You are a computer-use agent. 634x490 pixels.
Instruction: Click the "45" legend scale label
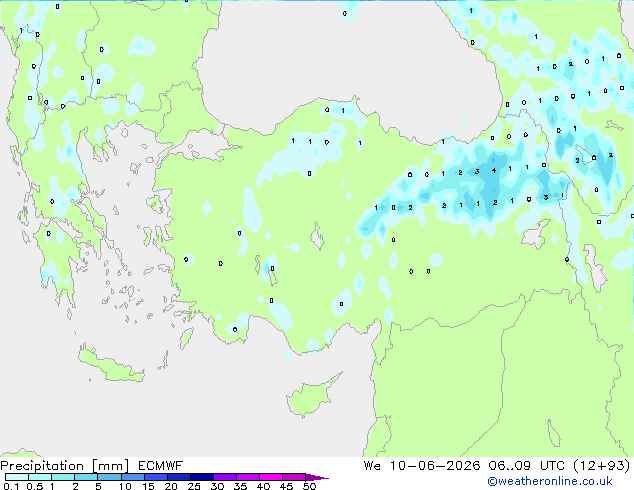point(286,486)
